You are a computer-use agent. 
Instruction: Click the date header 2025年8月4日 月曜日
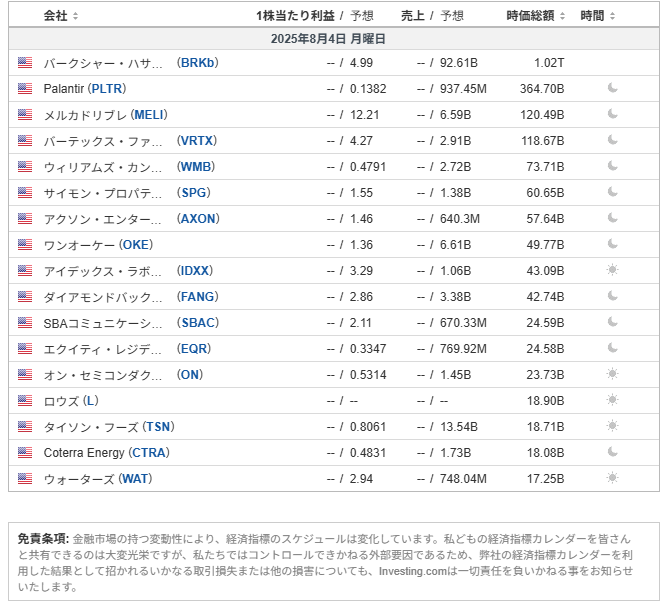(328, 39)
